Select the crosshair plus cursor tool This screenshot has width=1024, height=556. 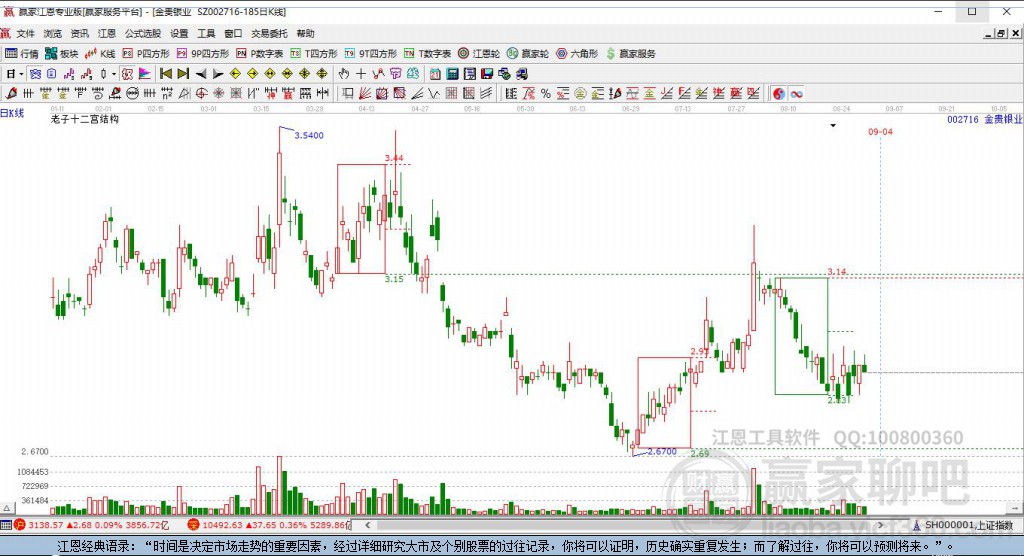[x=360, y=74]
